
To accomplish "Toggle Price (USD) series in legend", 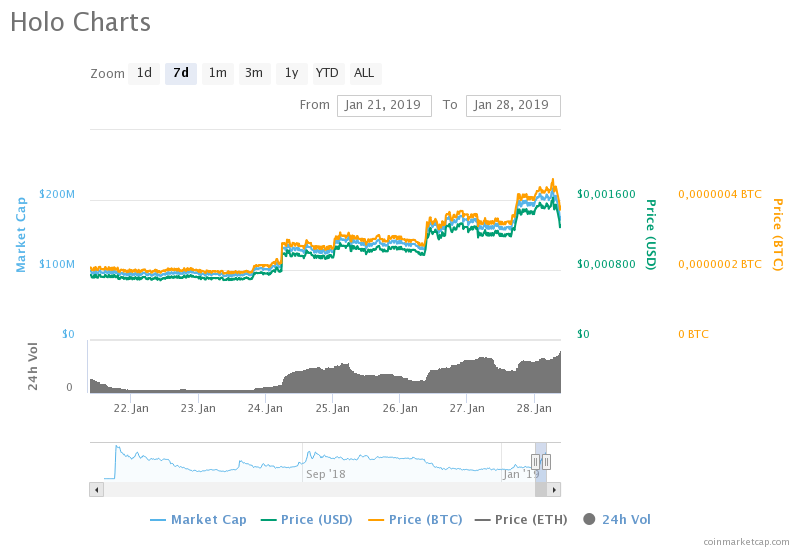I will tap(307, 520).
